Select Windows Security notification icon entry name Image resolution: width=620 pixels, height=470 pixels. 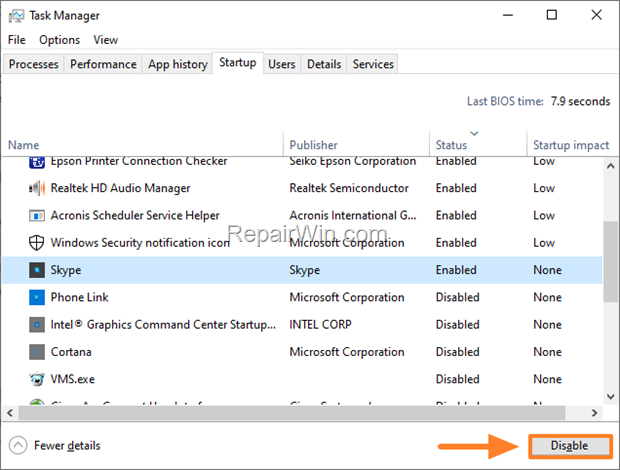(x=140, y=243)
